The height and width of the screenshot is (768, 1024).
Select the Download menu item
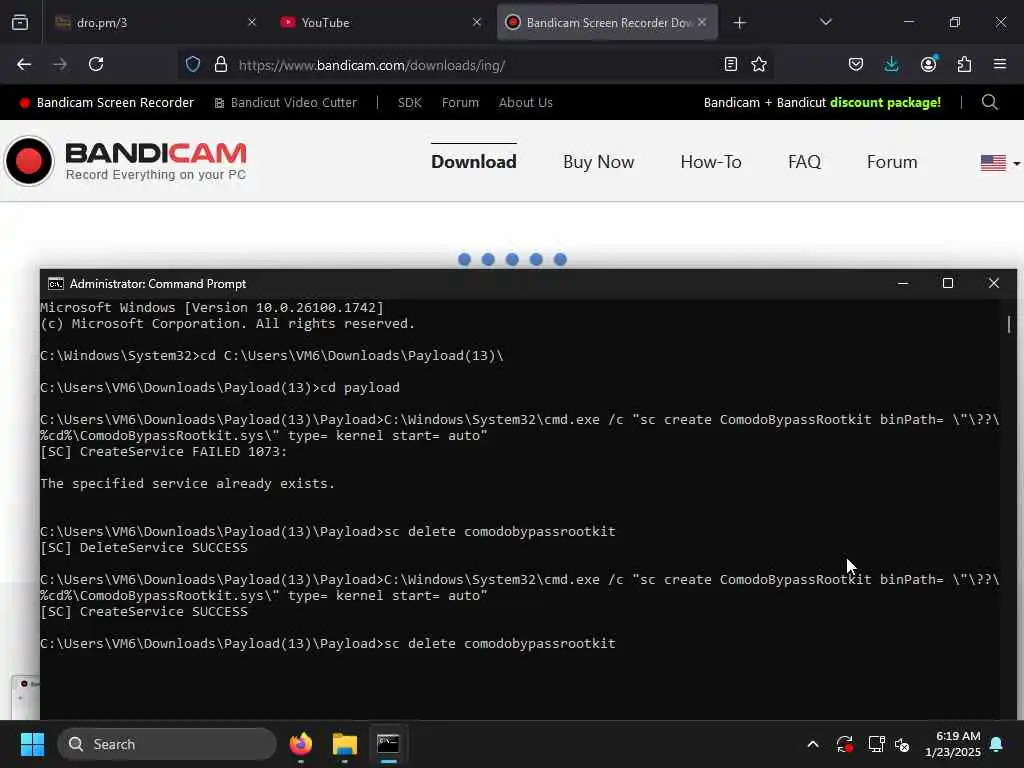473,161
